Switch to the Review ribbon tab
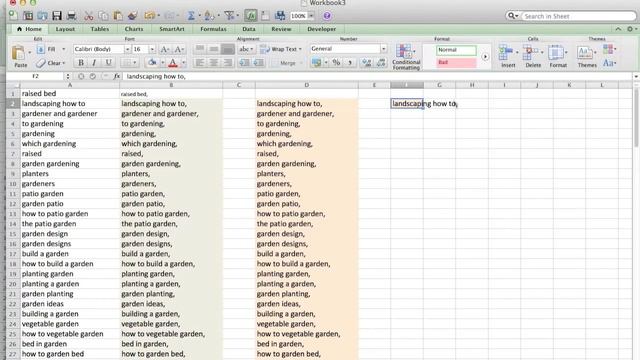 click(x=281, y=29)
